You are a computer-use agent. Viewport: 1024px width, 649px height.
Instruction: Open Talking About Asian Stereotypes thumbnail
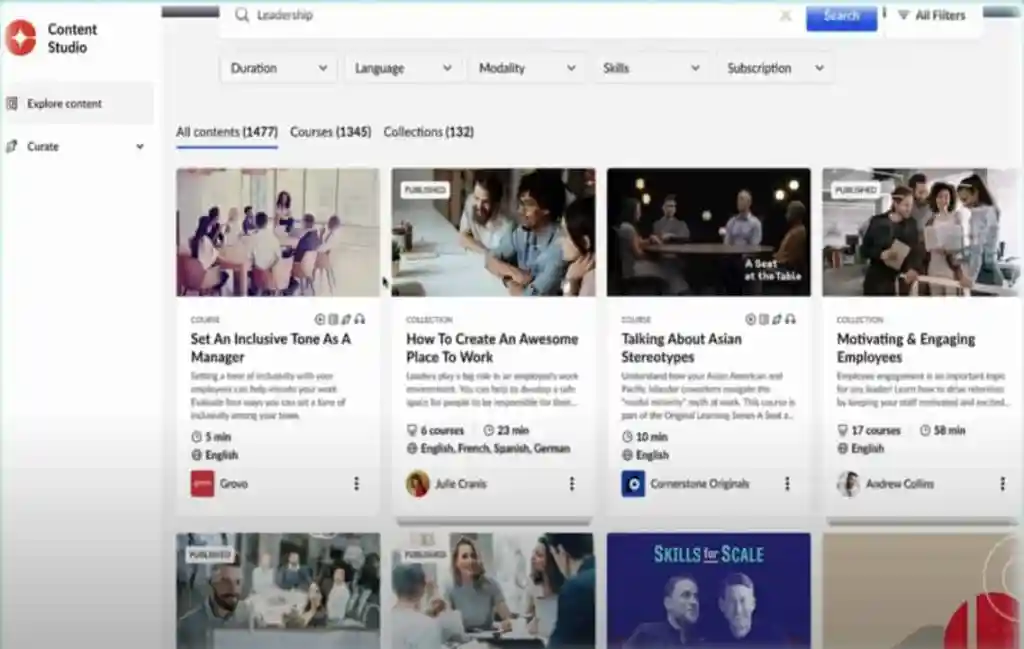click(x=708, y=232)
